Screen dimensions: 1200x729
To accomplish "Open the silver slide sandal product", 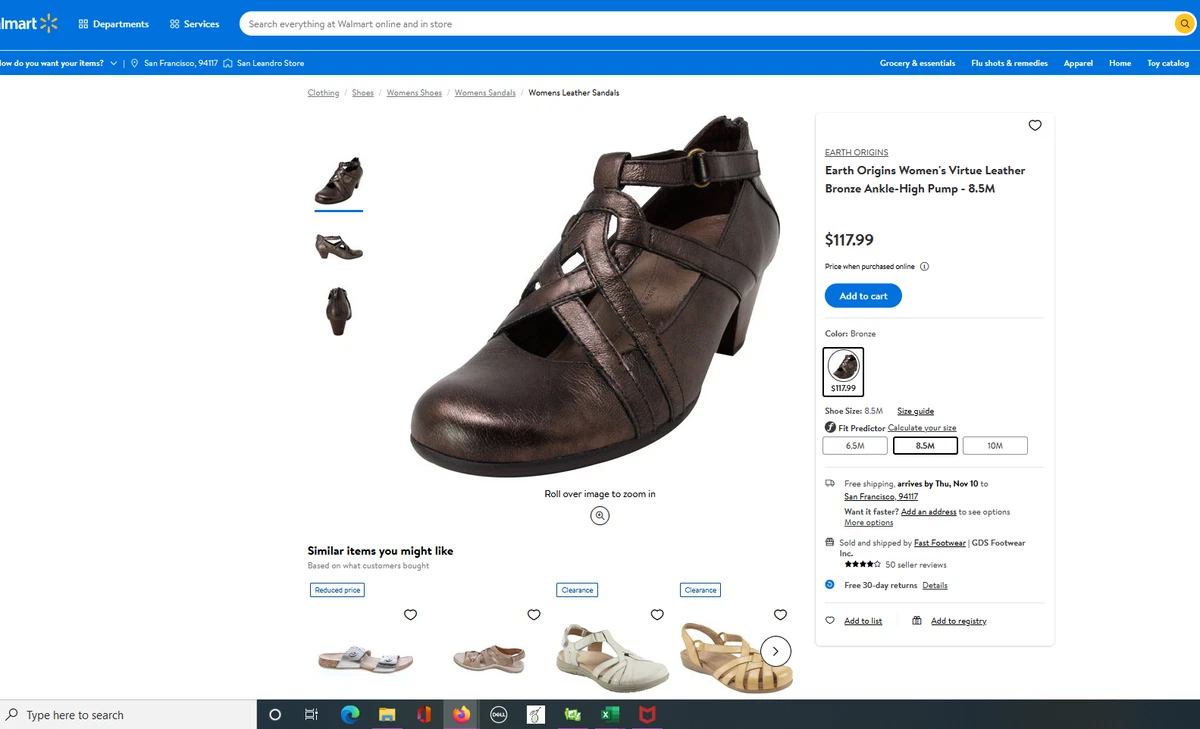I will tap(365, 658).
